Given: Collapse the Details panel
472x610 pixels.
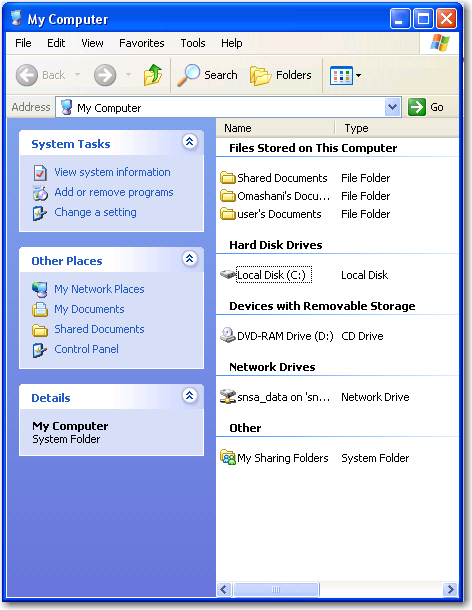Looking at the screenshot, I should pyautogui.click(x=190, y=396).
